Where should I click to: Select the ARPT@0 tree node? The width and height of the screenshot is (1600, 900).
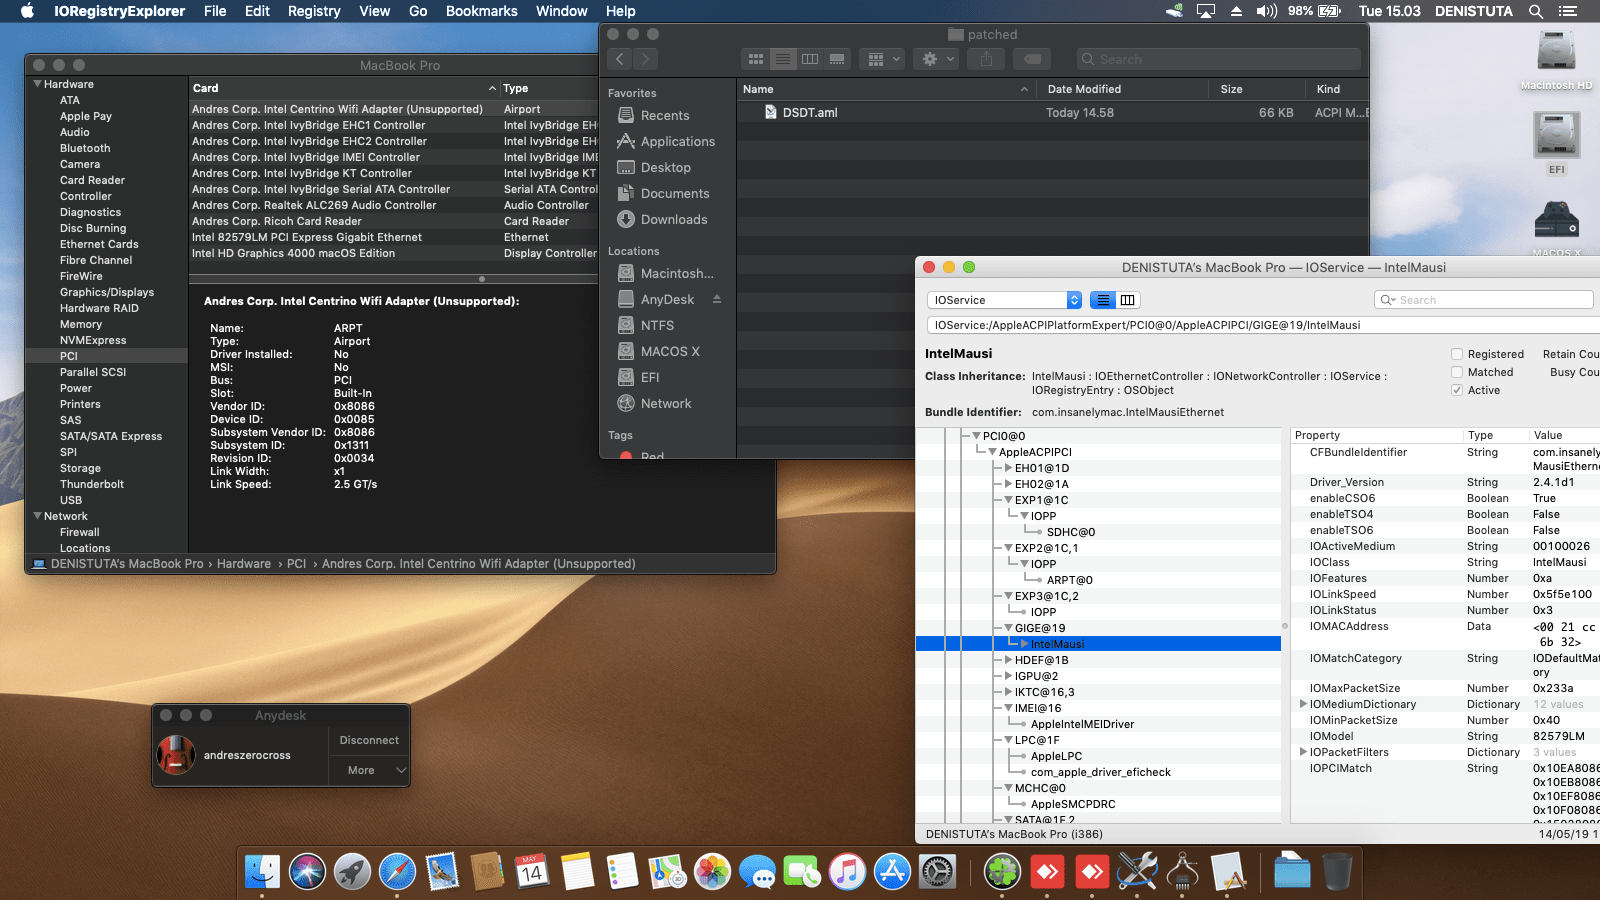tap(1070, 580)
